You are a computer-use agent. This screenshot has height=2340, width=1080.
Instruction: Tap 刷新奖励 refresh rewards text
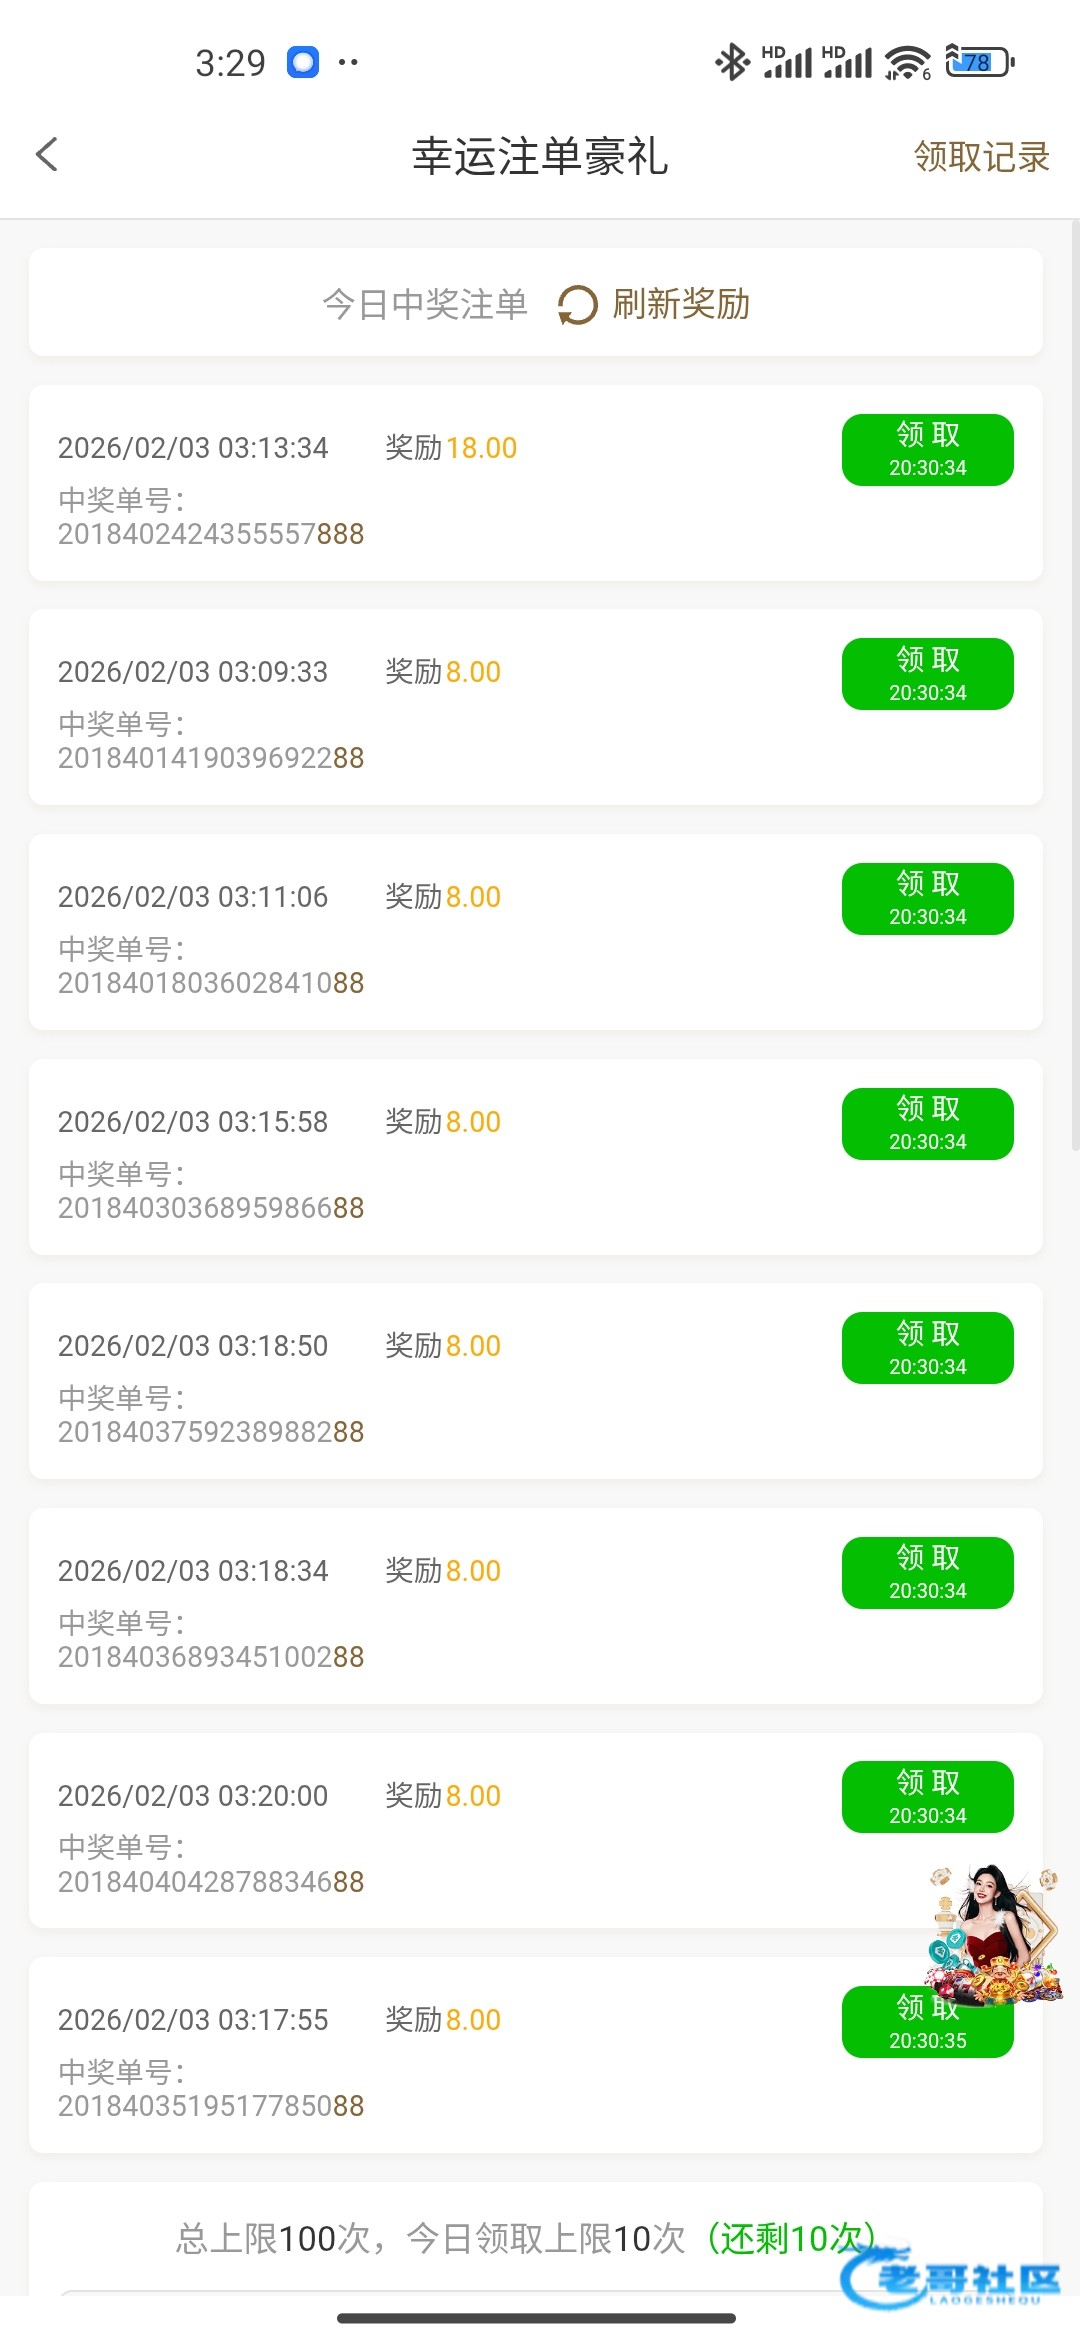click(681, 304)
